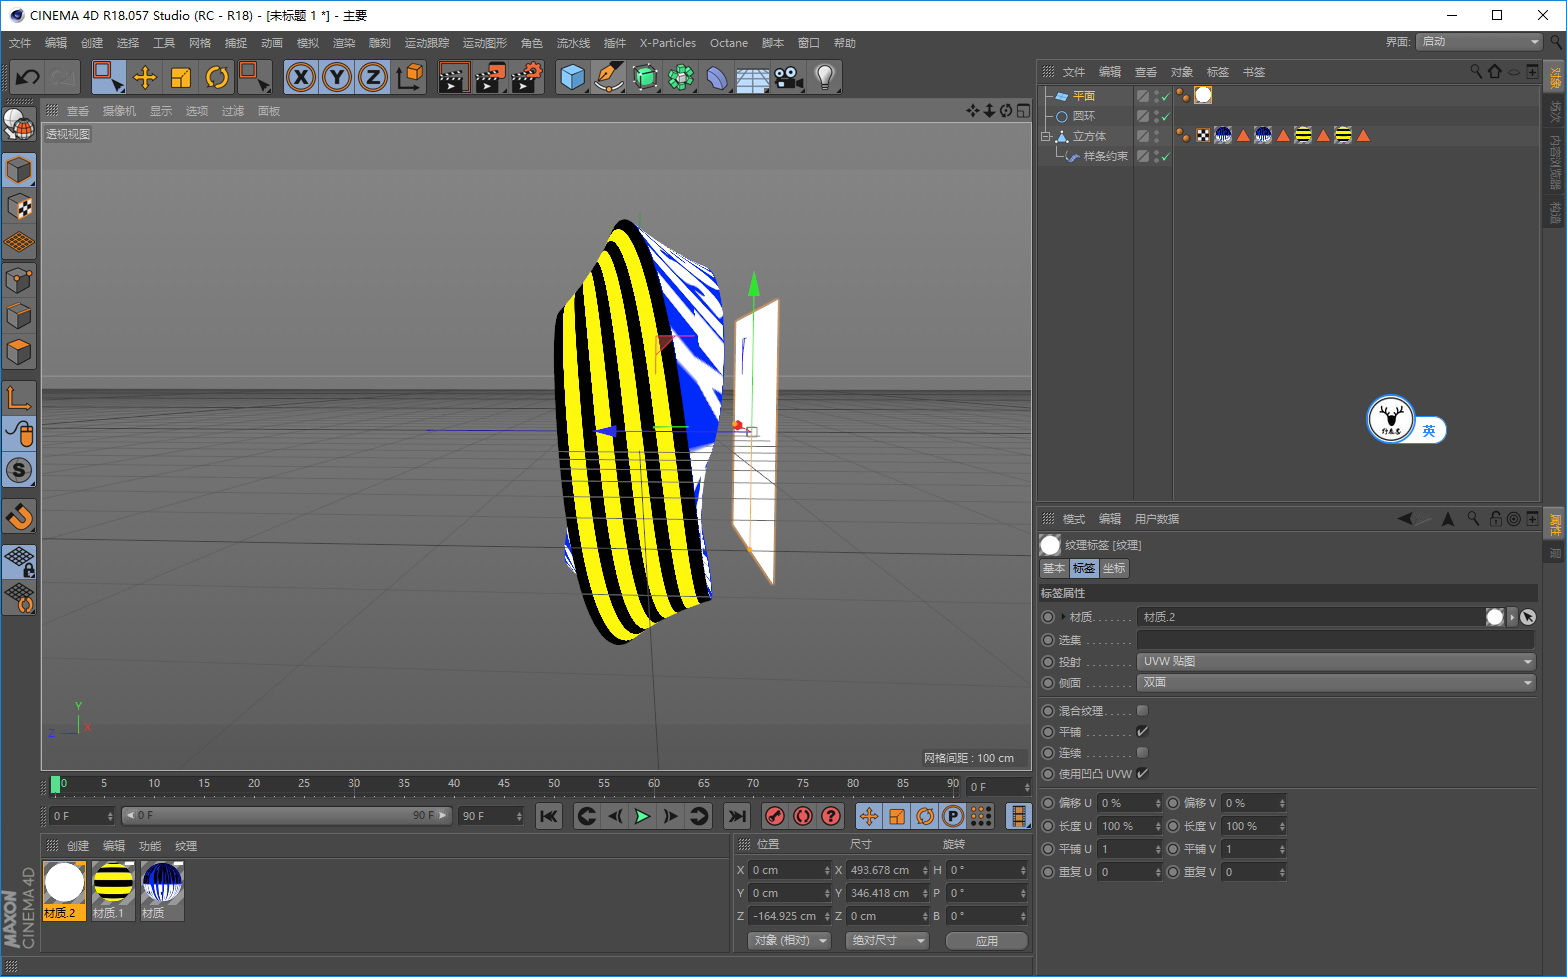This screenshot has width=1567, height=977.
Task: Open the viewport 摄像机 menu
Action: pyautogui.click(x=119, y=111)
